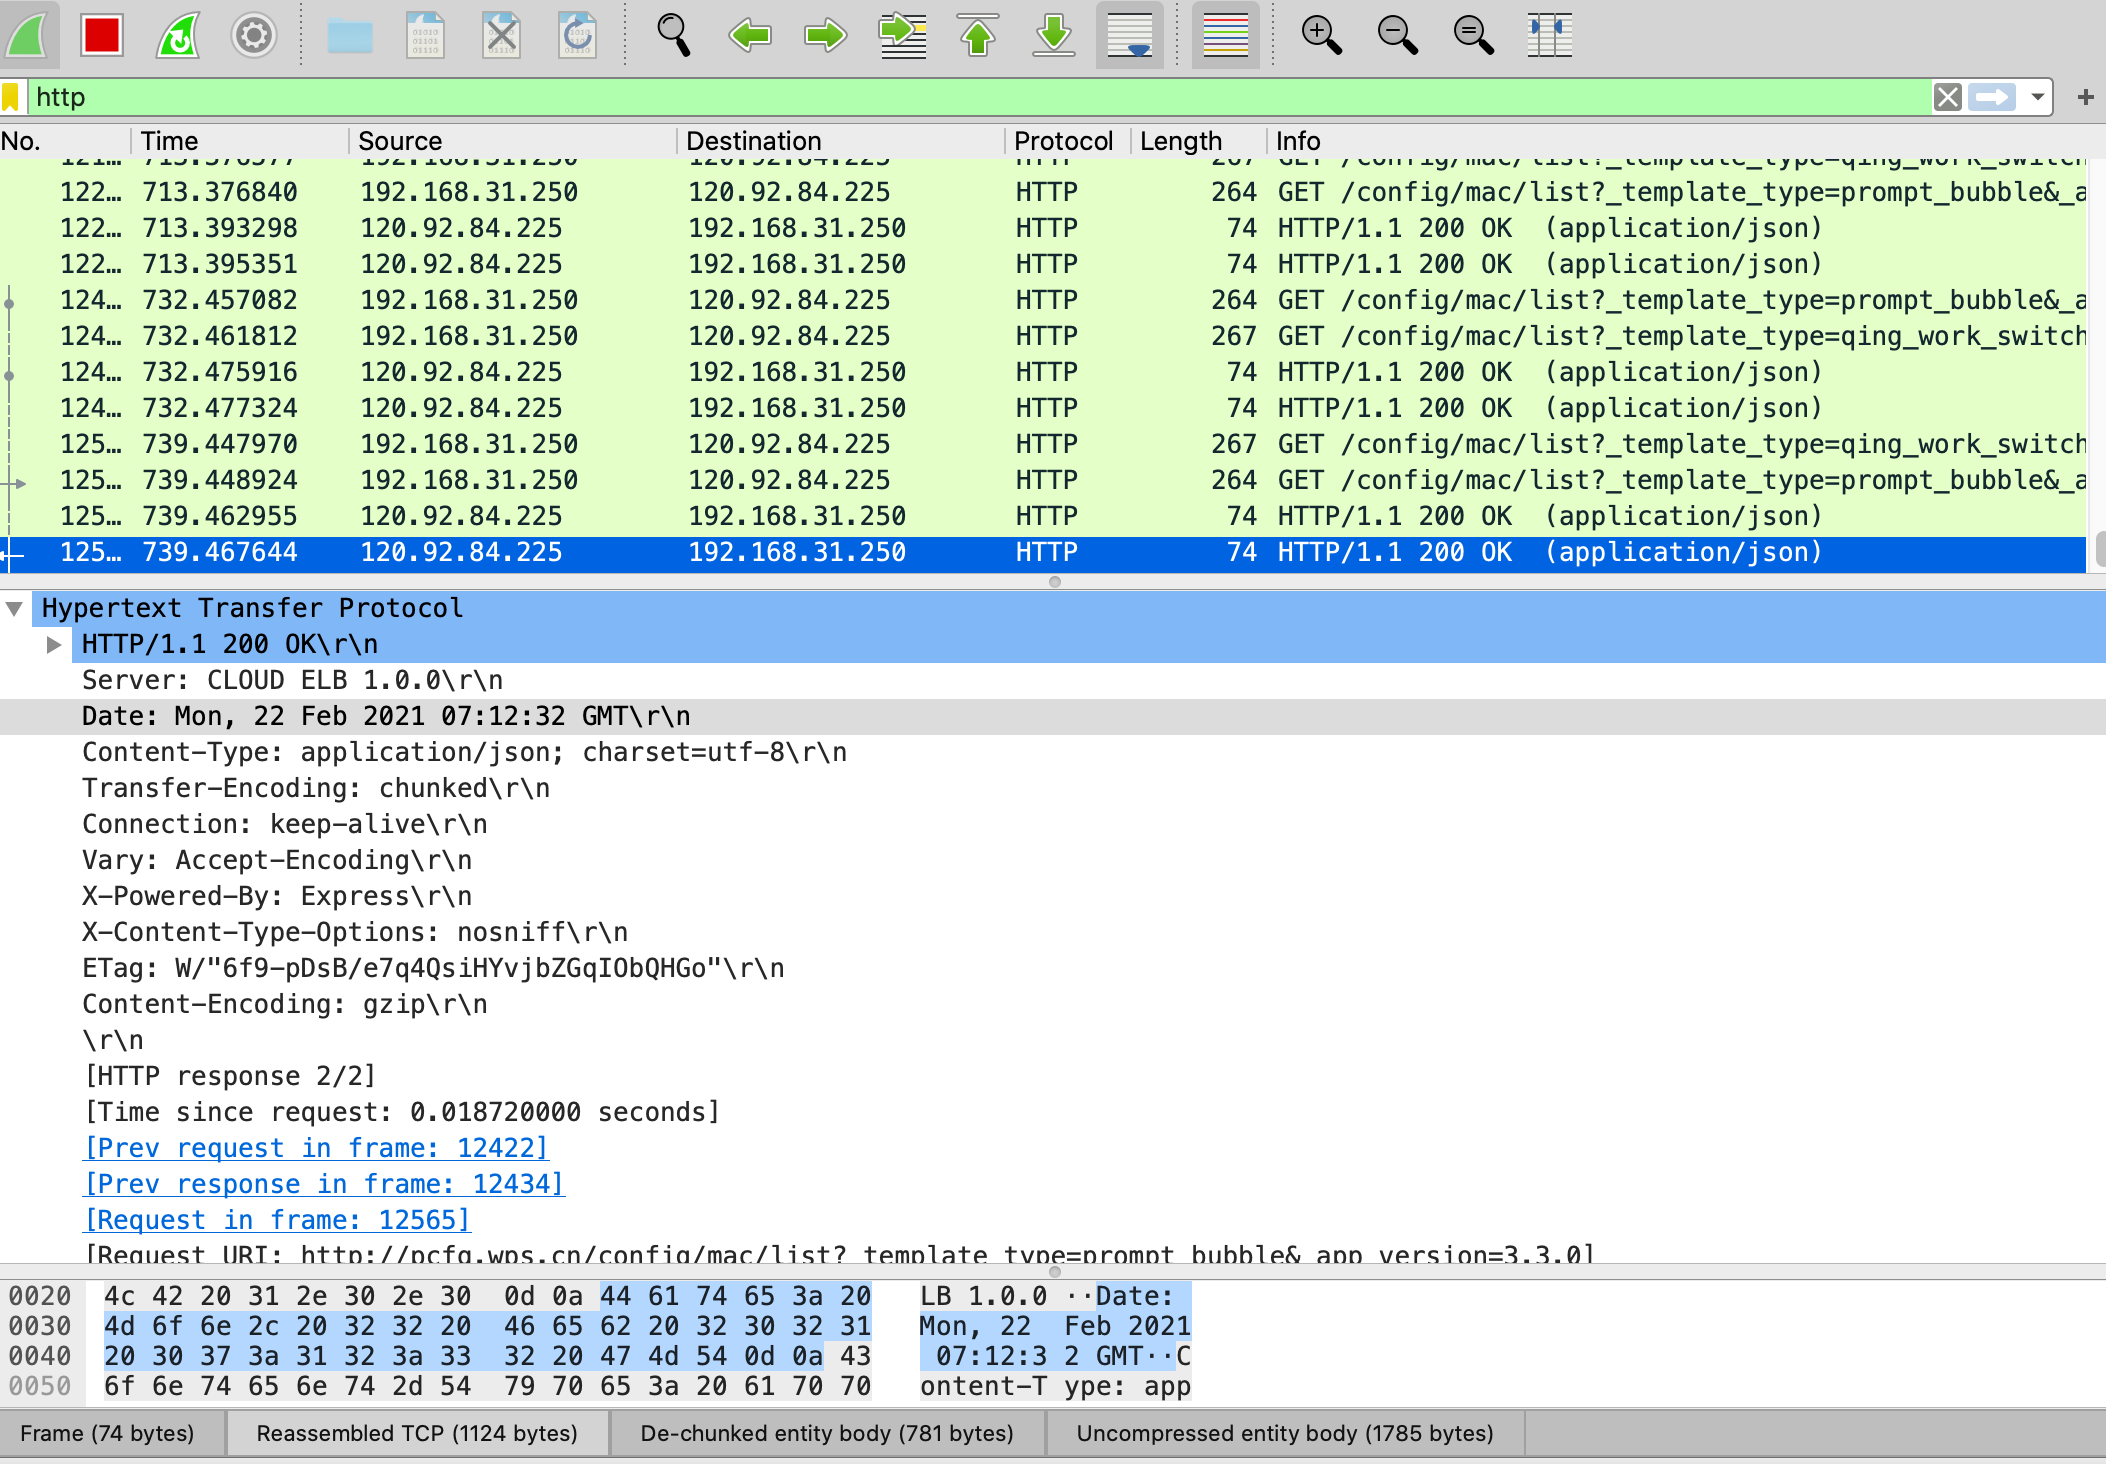
Task: Stop the running capture
Action: coord(101,36)
